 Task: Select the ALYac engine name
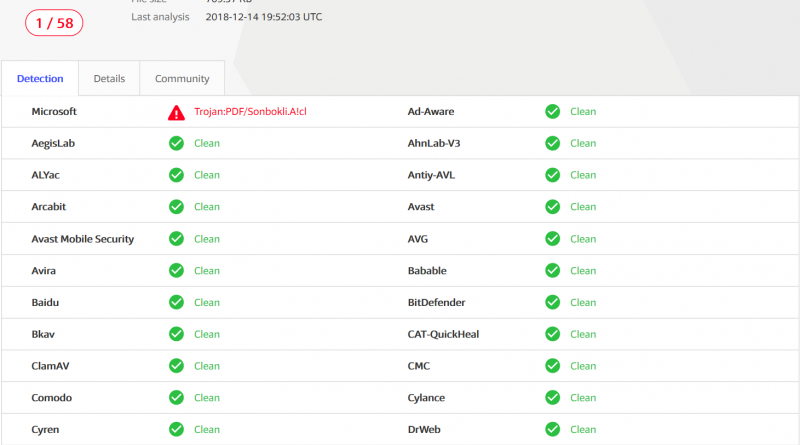pyautogui.click(x=45, y=175)
